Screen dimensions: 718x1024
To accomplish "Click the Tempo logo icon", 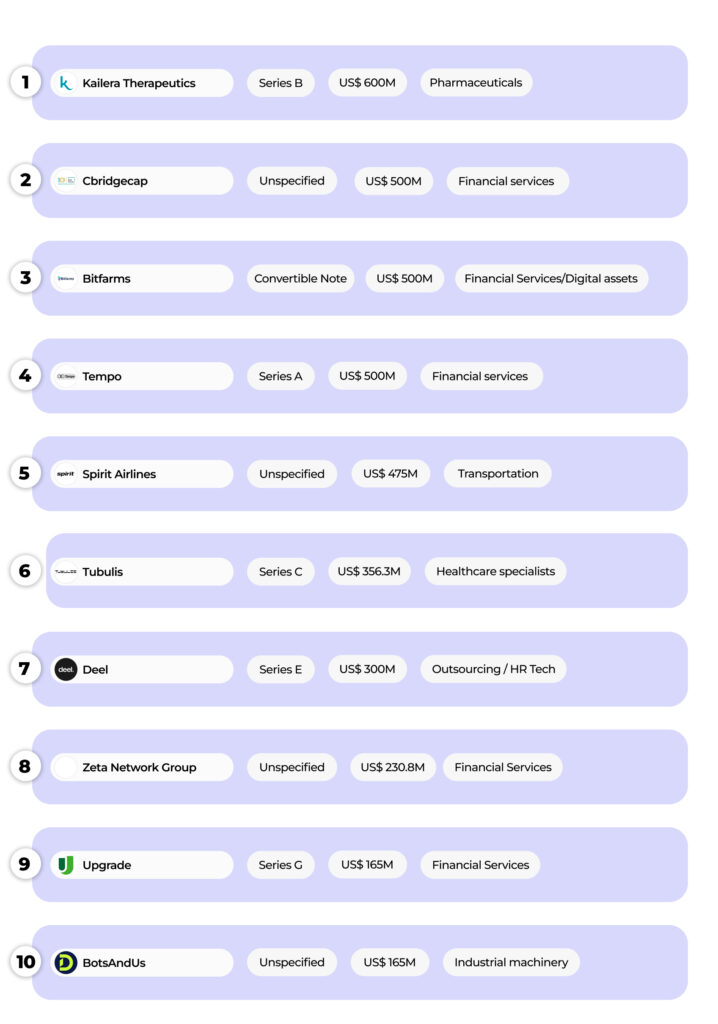I will 66,376.
